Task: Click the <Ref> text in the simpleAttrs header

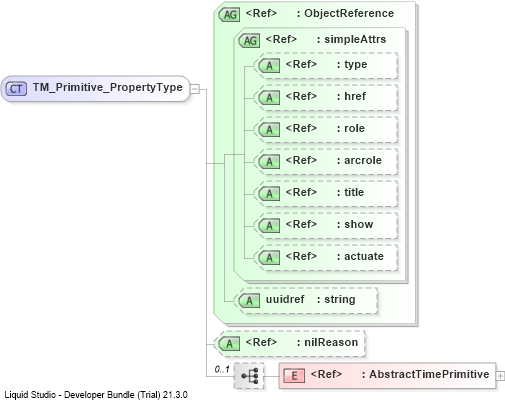Action: click(281, 39)
